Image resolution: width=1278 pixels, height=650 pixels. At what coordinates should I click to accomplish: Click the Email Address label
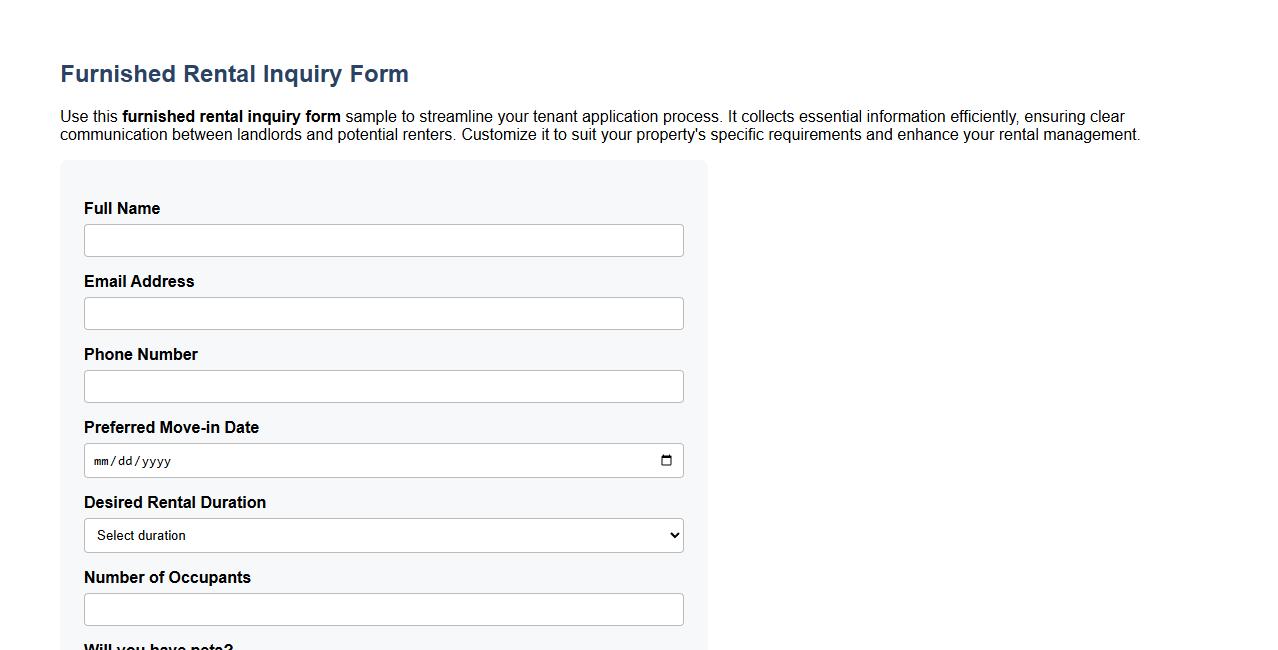139,281
